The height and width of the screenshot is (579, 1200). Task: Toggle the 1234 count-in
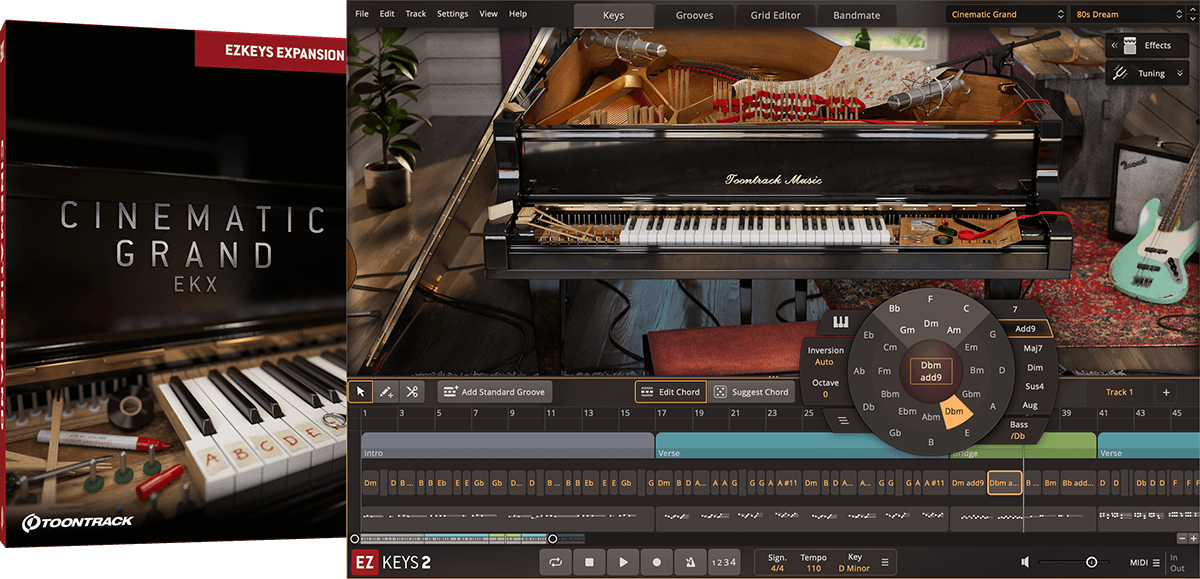coord(724,563)
